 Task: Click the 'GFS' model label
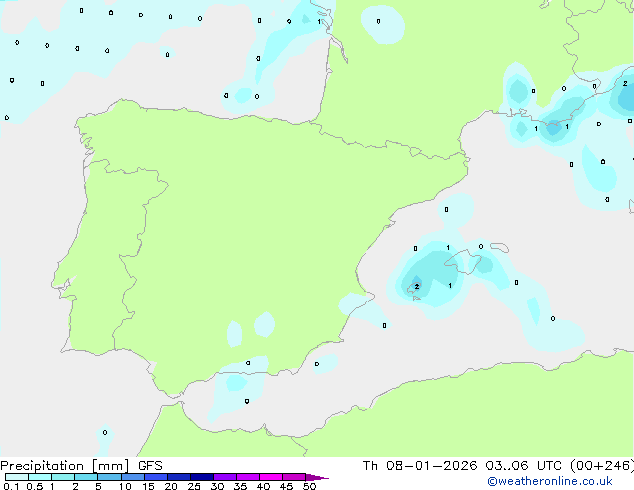[150, 466]
